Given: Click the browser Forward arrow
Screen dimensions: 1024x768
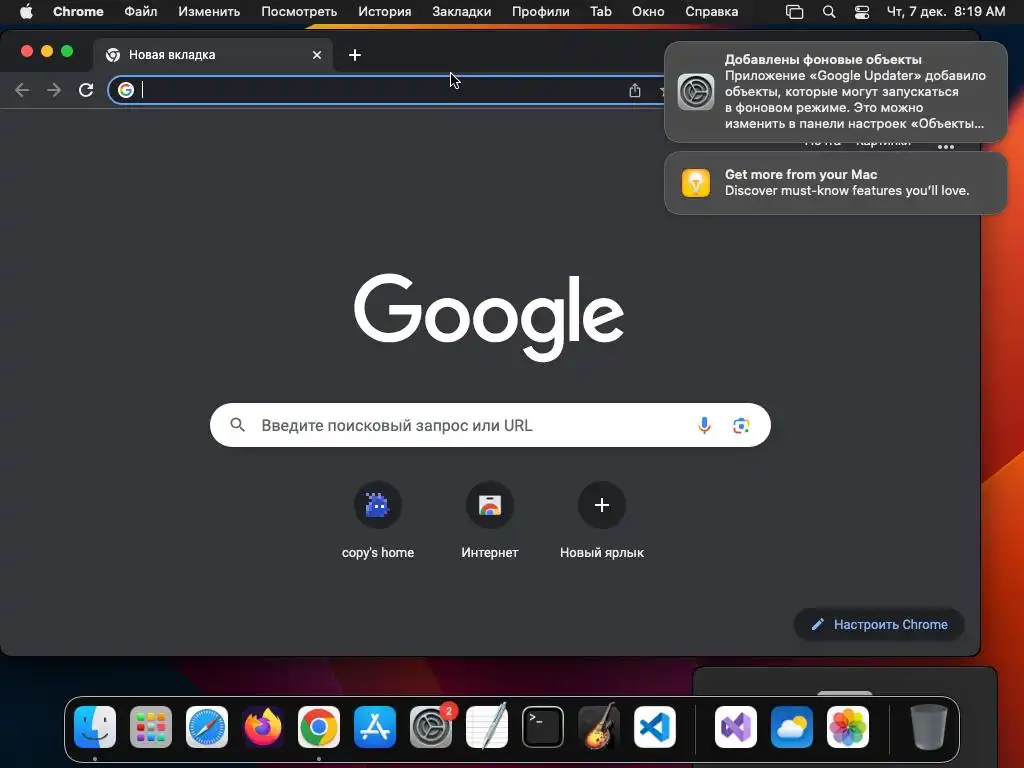Looking at the screenshot, I should pyautogui.click(x=54, y=90).
